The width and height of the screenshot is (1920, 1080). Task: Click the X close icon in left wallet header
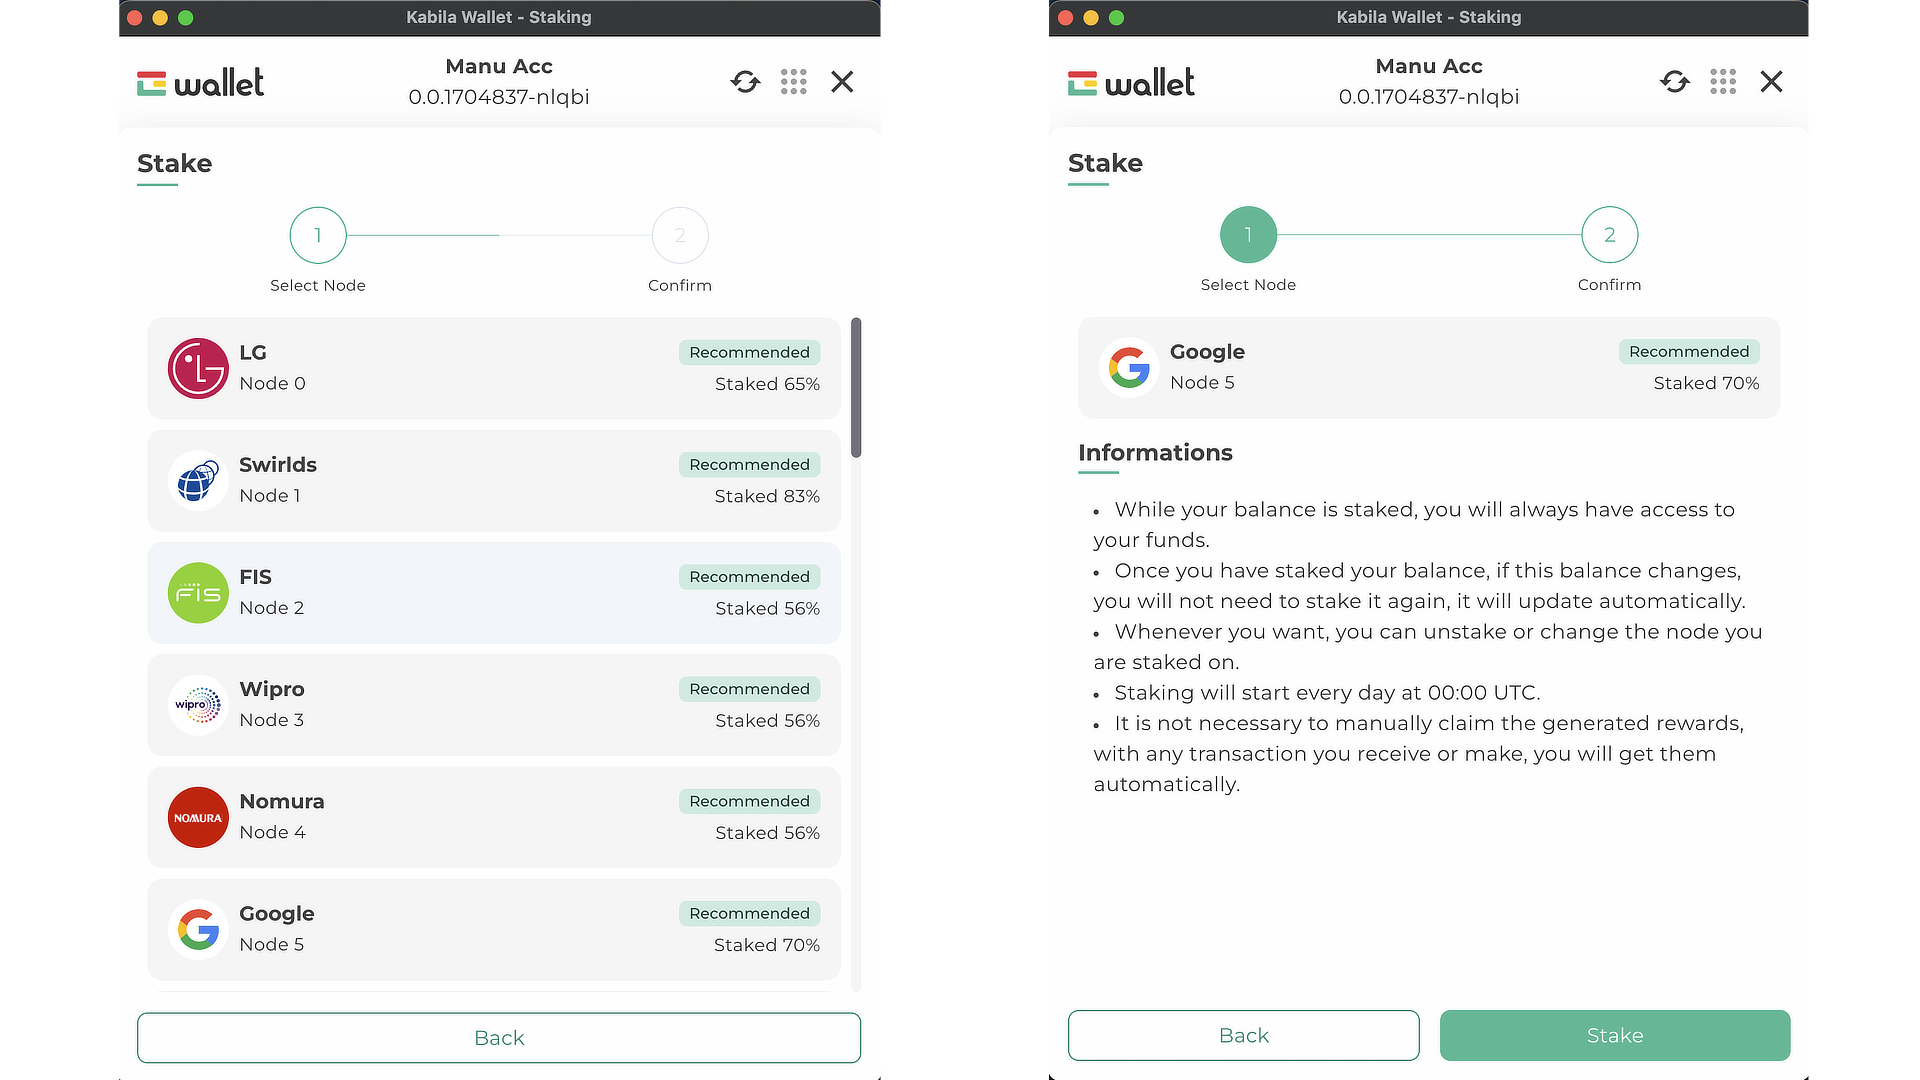(842, 82)
